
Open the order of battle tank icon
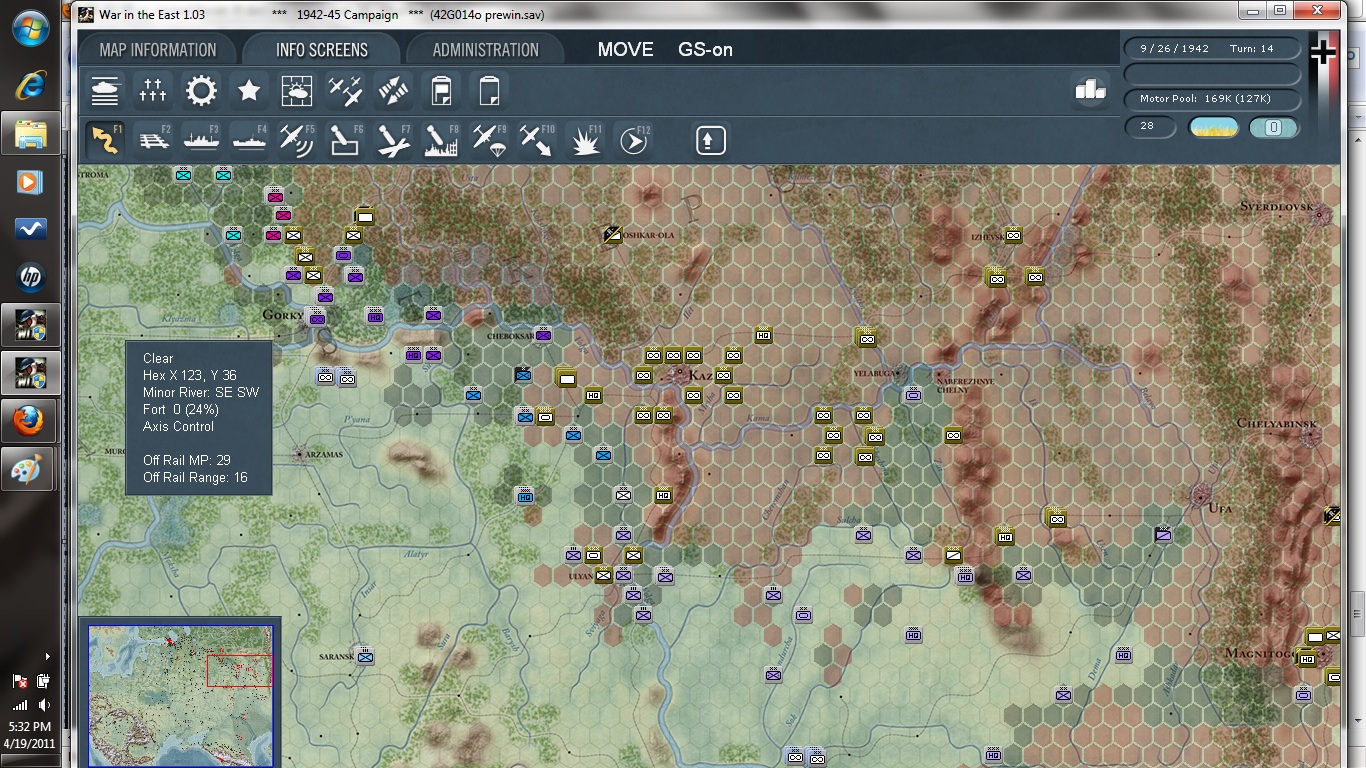pyautogui.click(x=105, y=92)
